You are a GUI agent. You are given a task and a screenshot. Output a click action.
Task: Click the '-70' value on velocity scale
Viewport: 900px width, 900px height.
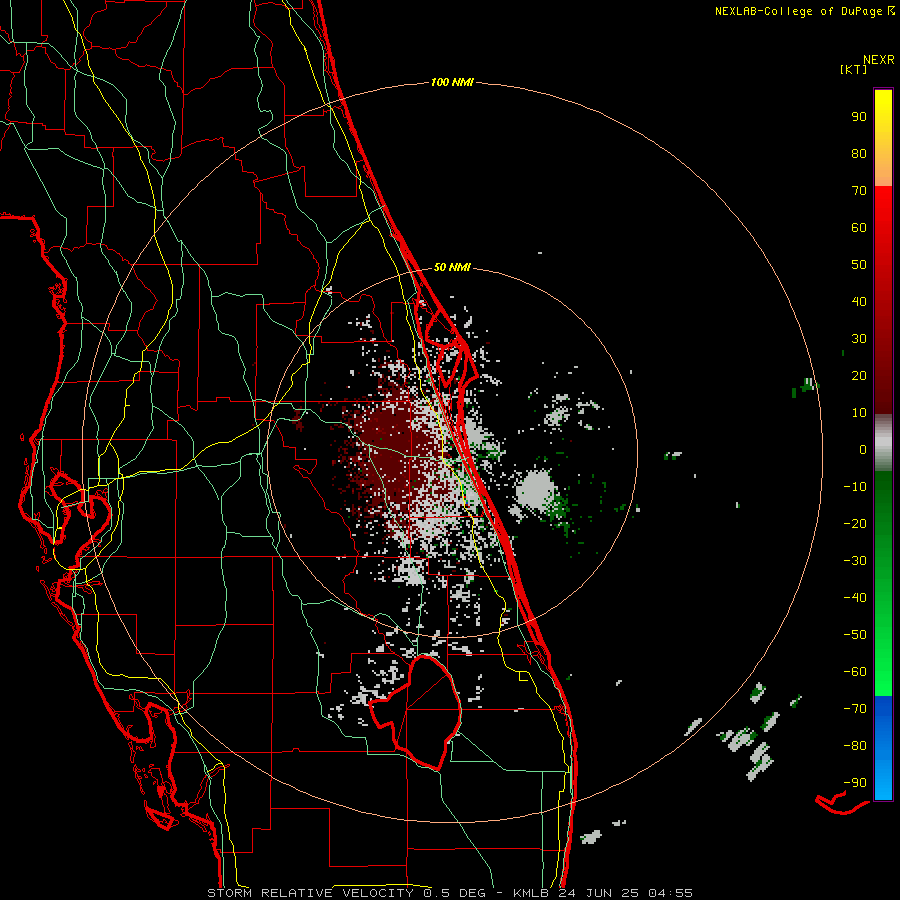[x=855, y=709]
